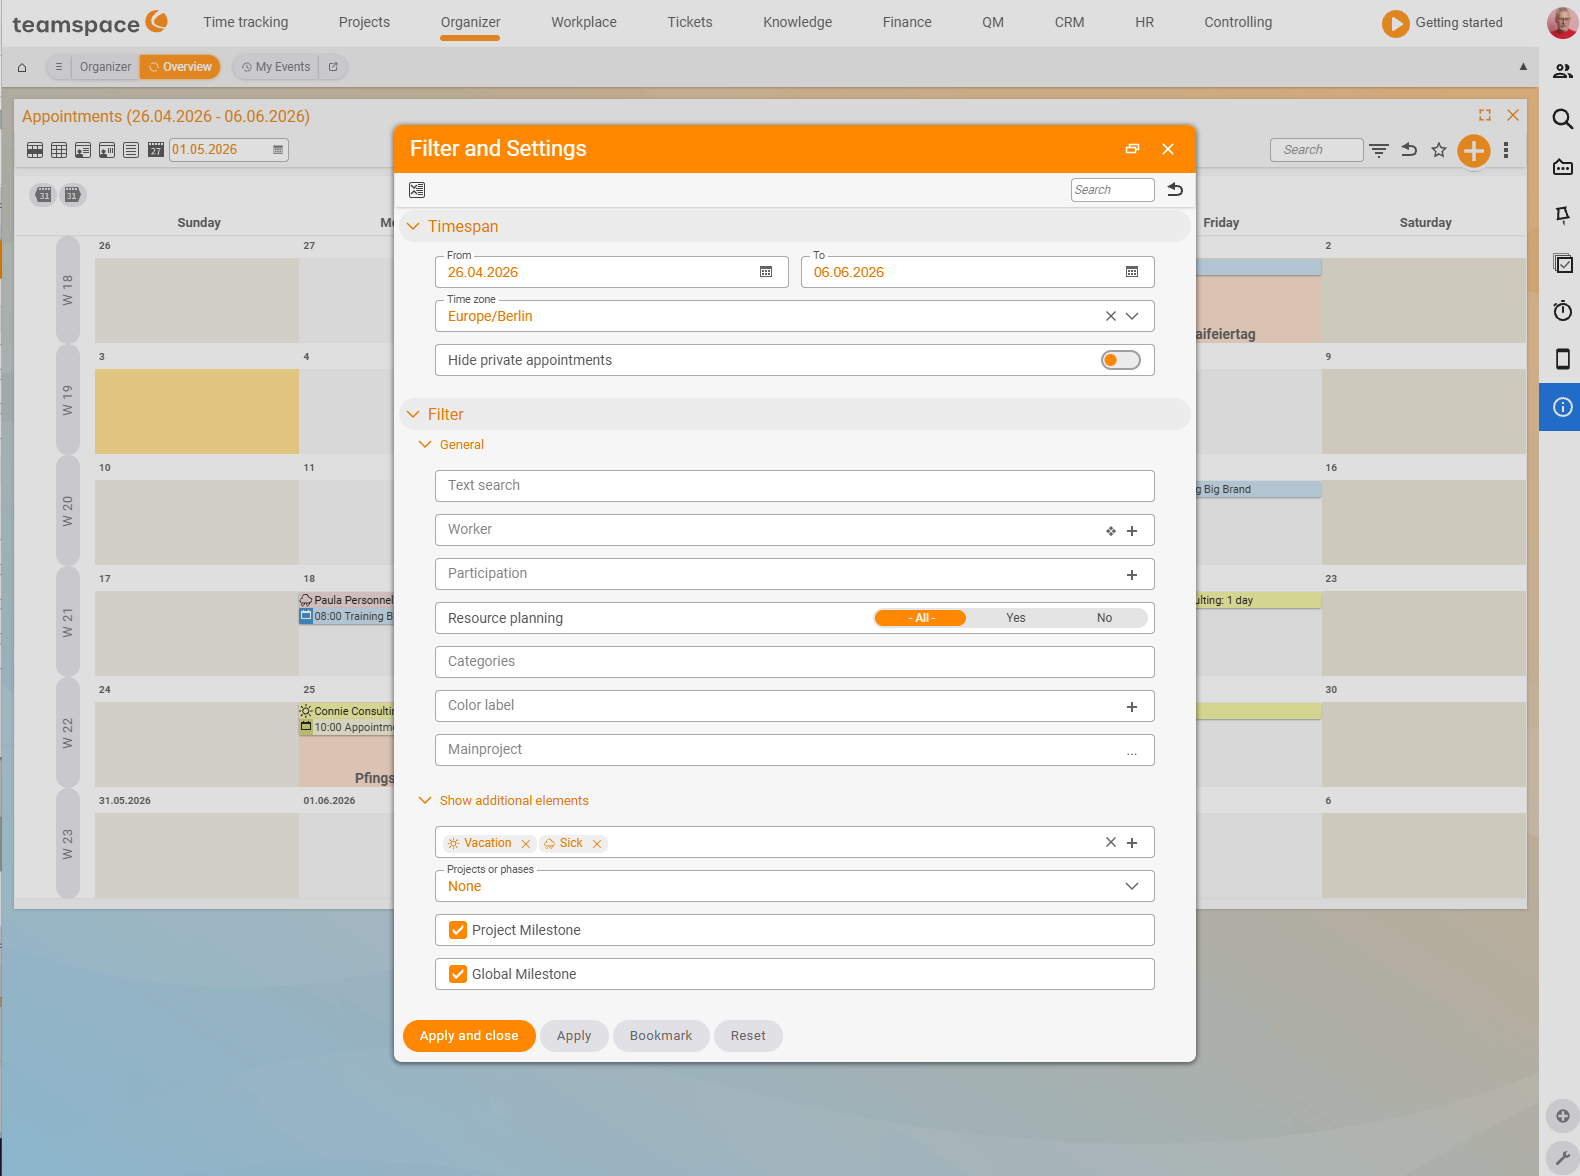
Task: Click the blue info icon in sidebar
Action: [1562, 407]
